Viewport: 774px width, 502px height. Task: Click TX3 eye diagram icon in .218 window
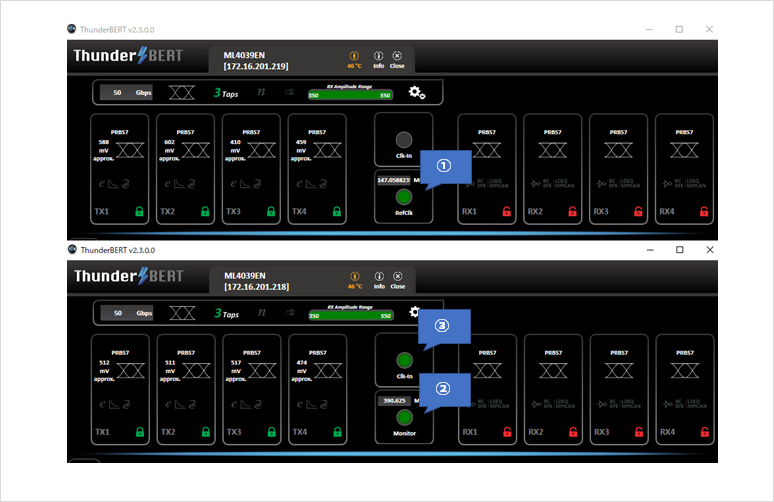[262, 371]
